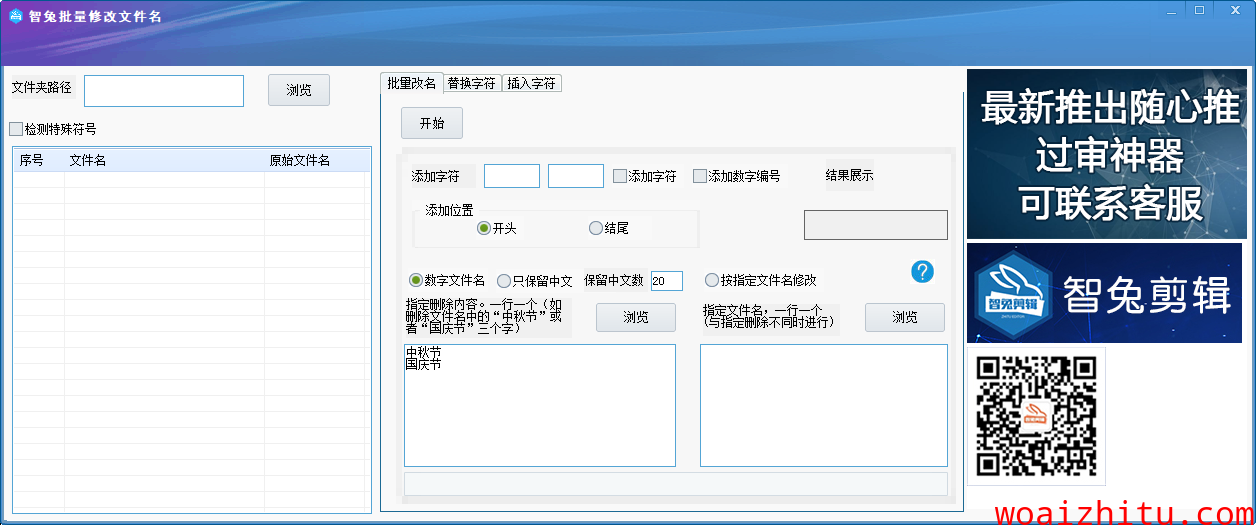Click 浏览 for 指定文件名
This screenshot has height=525, width=1256.
point(905,317)
